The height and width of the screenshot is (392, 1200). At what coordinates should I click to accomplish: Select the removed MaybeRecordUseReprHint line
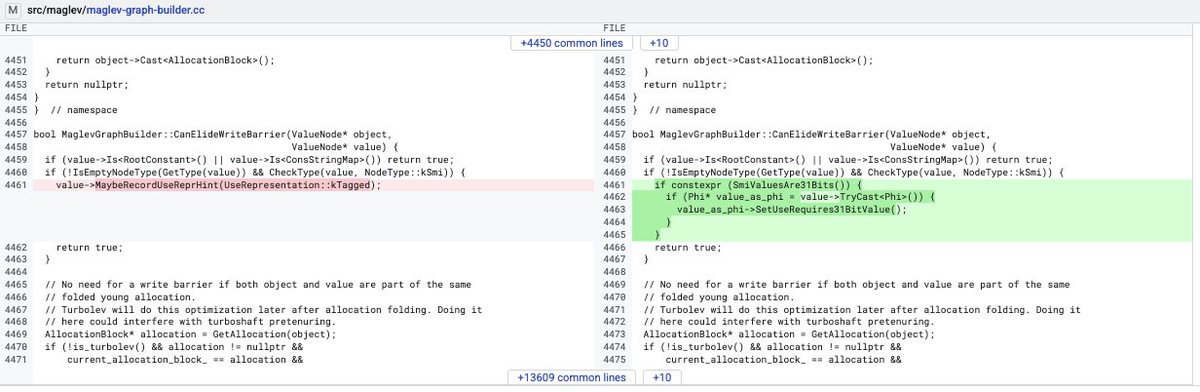(315, 185)
